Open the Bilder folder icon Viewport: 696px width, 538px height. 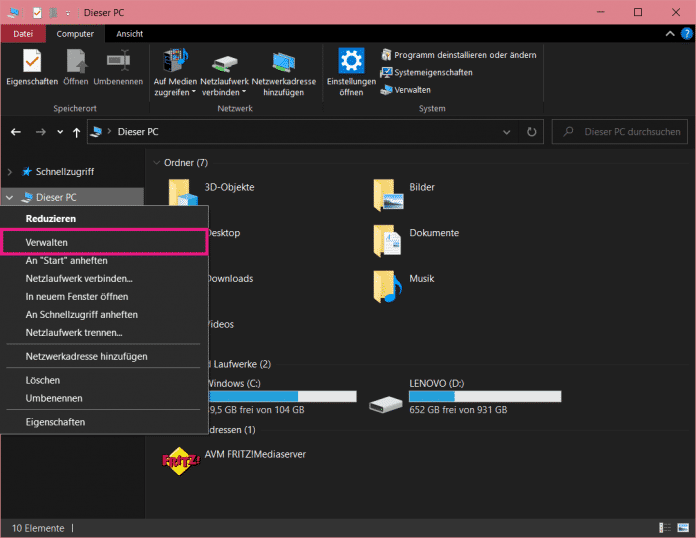pos(388,195)
